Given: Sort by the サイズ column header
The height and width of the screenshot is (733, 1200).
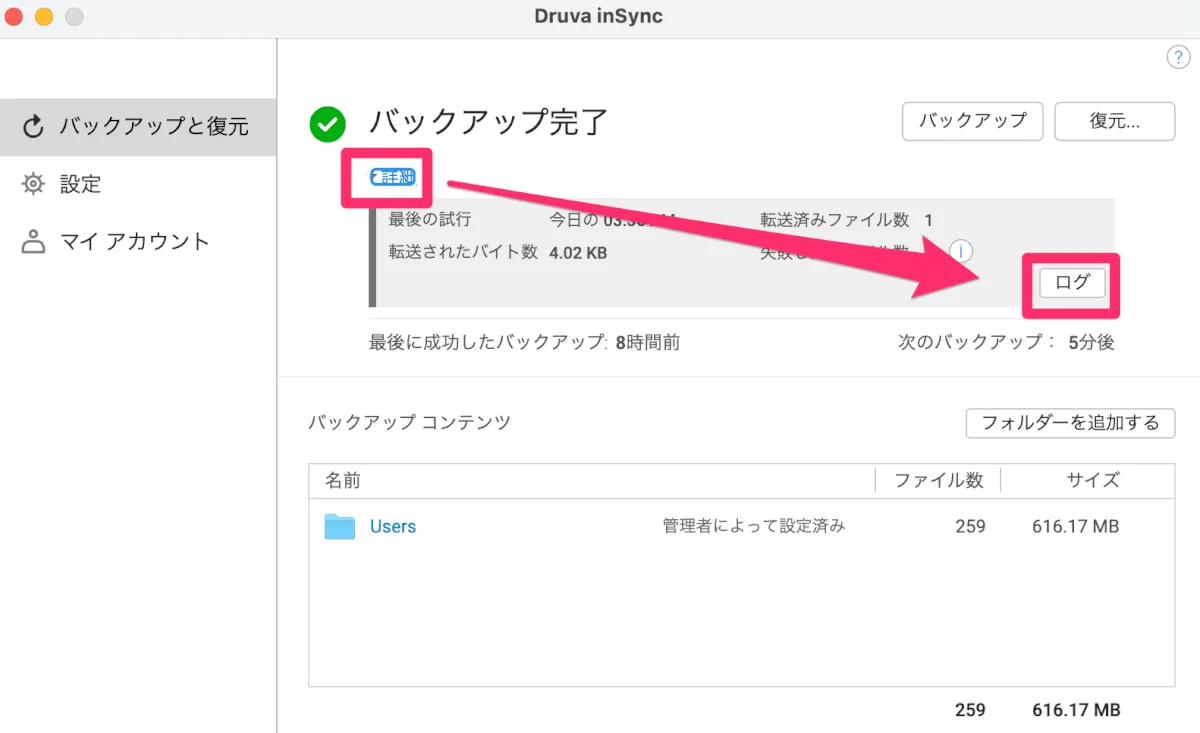Looking at the screenshot, I should click(1092, 481).
